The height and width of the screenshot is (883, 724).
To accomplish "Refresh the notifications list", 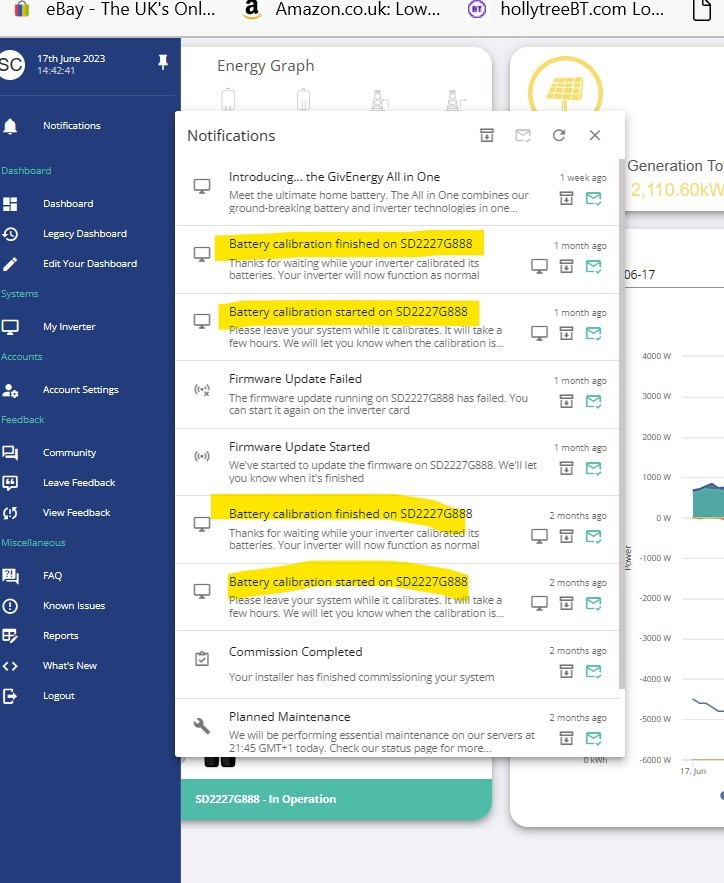I will point(559,135).
